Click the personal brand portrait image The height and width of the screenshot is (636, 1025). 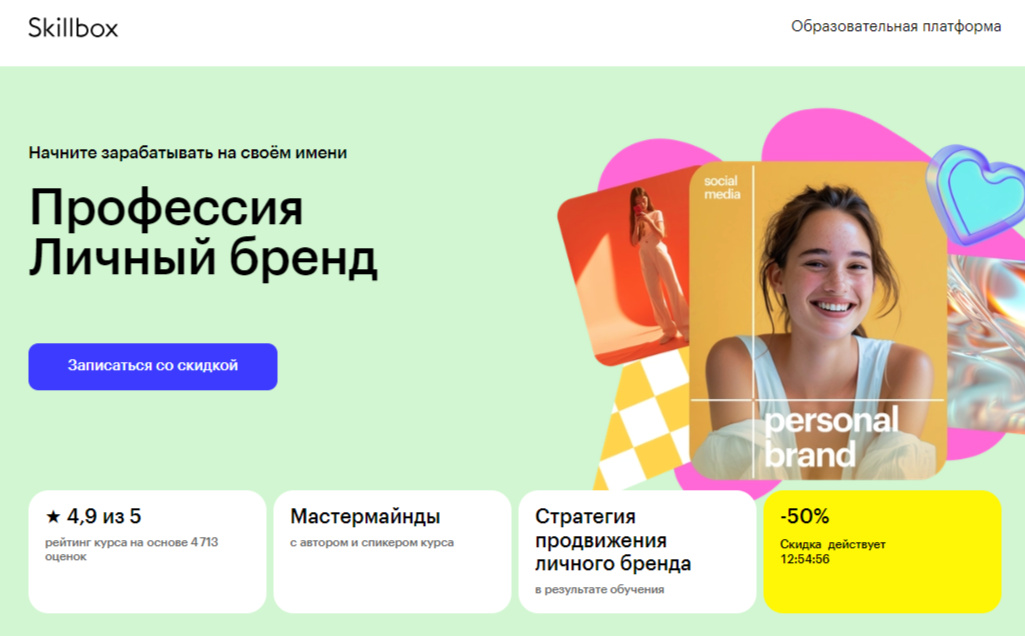tap(818, 320)
